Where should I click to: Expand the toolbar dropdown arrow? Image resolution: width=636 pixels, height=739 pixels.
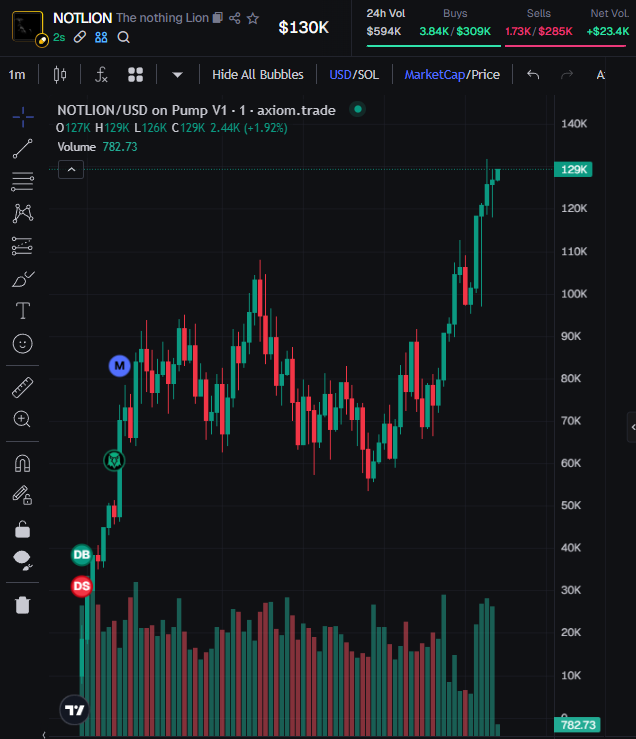pyautogui.click(x=177, y=74)
